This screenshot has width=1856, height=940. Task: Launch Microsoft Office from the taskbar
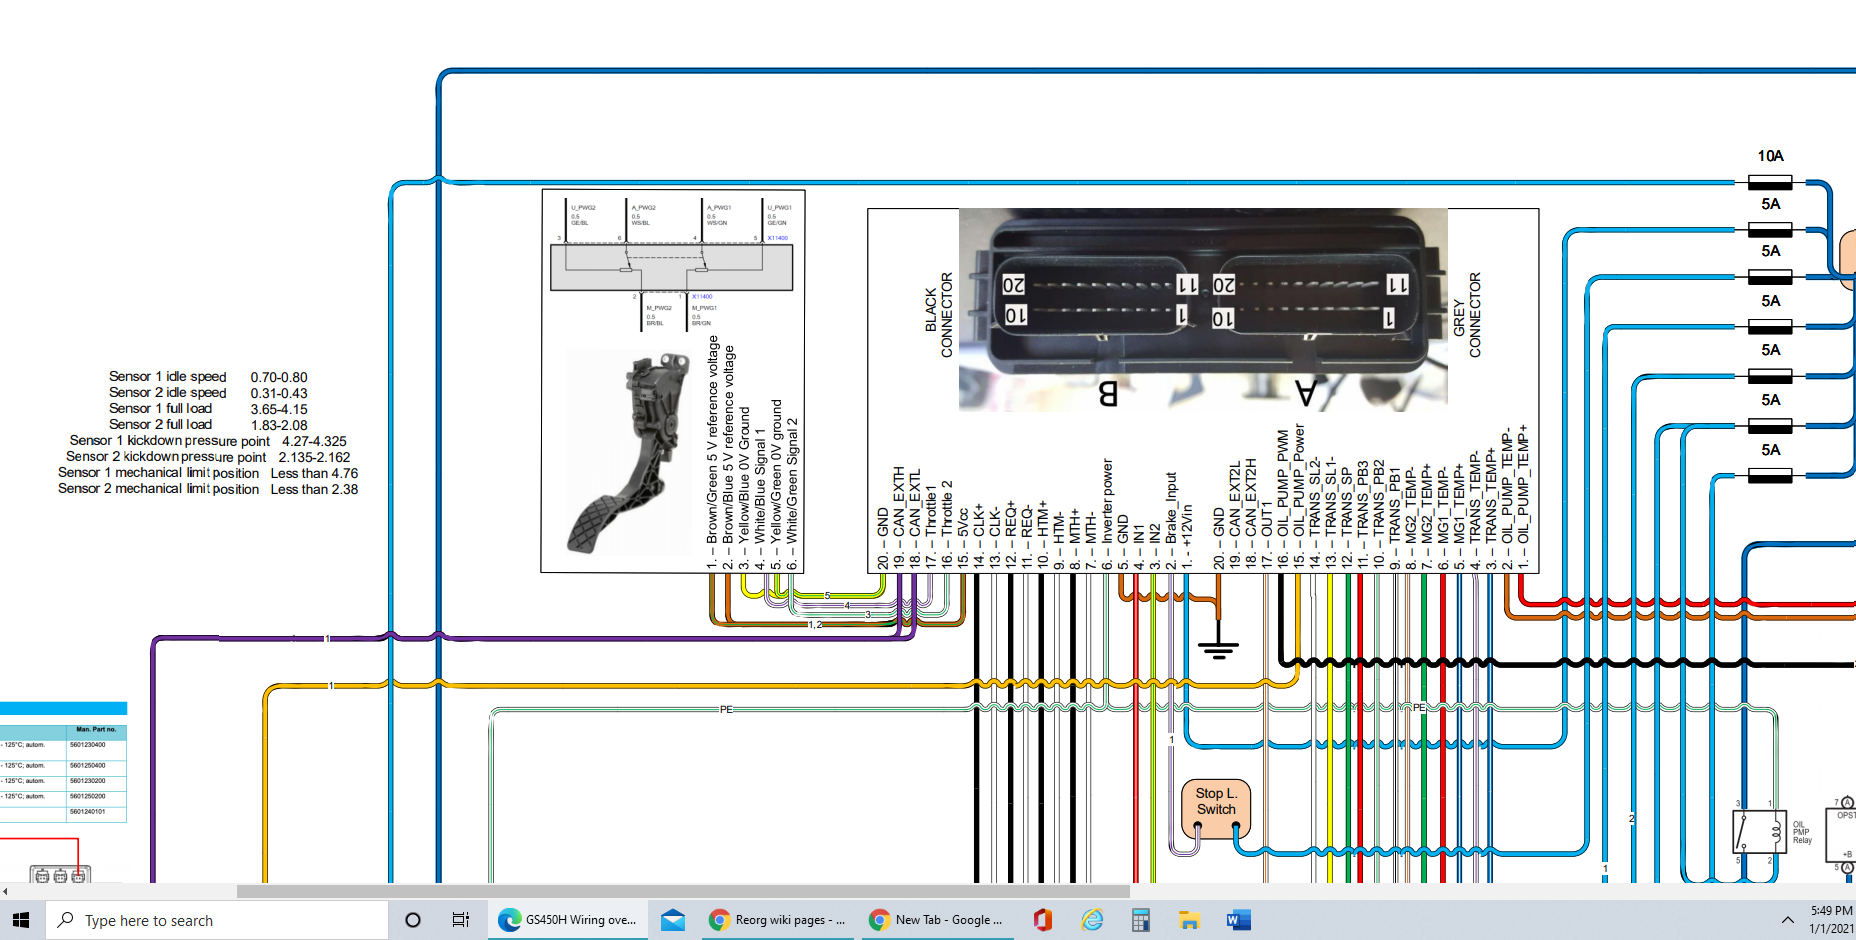click(1042, 920)
